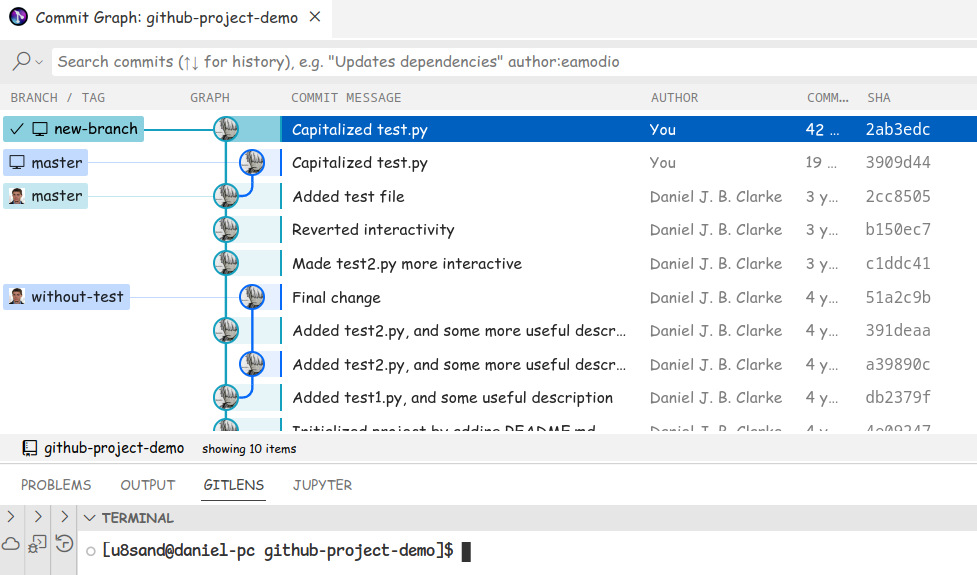Viewport: 977px width, 575px height.
Task: Select the without-test branch label
Action: [x=76, y=297]
